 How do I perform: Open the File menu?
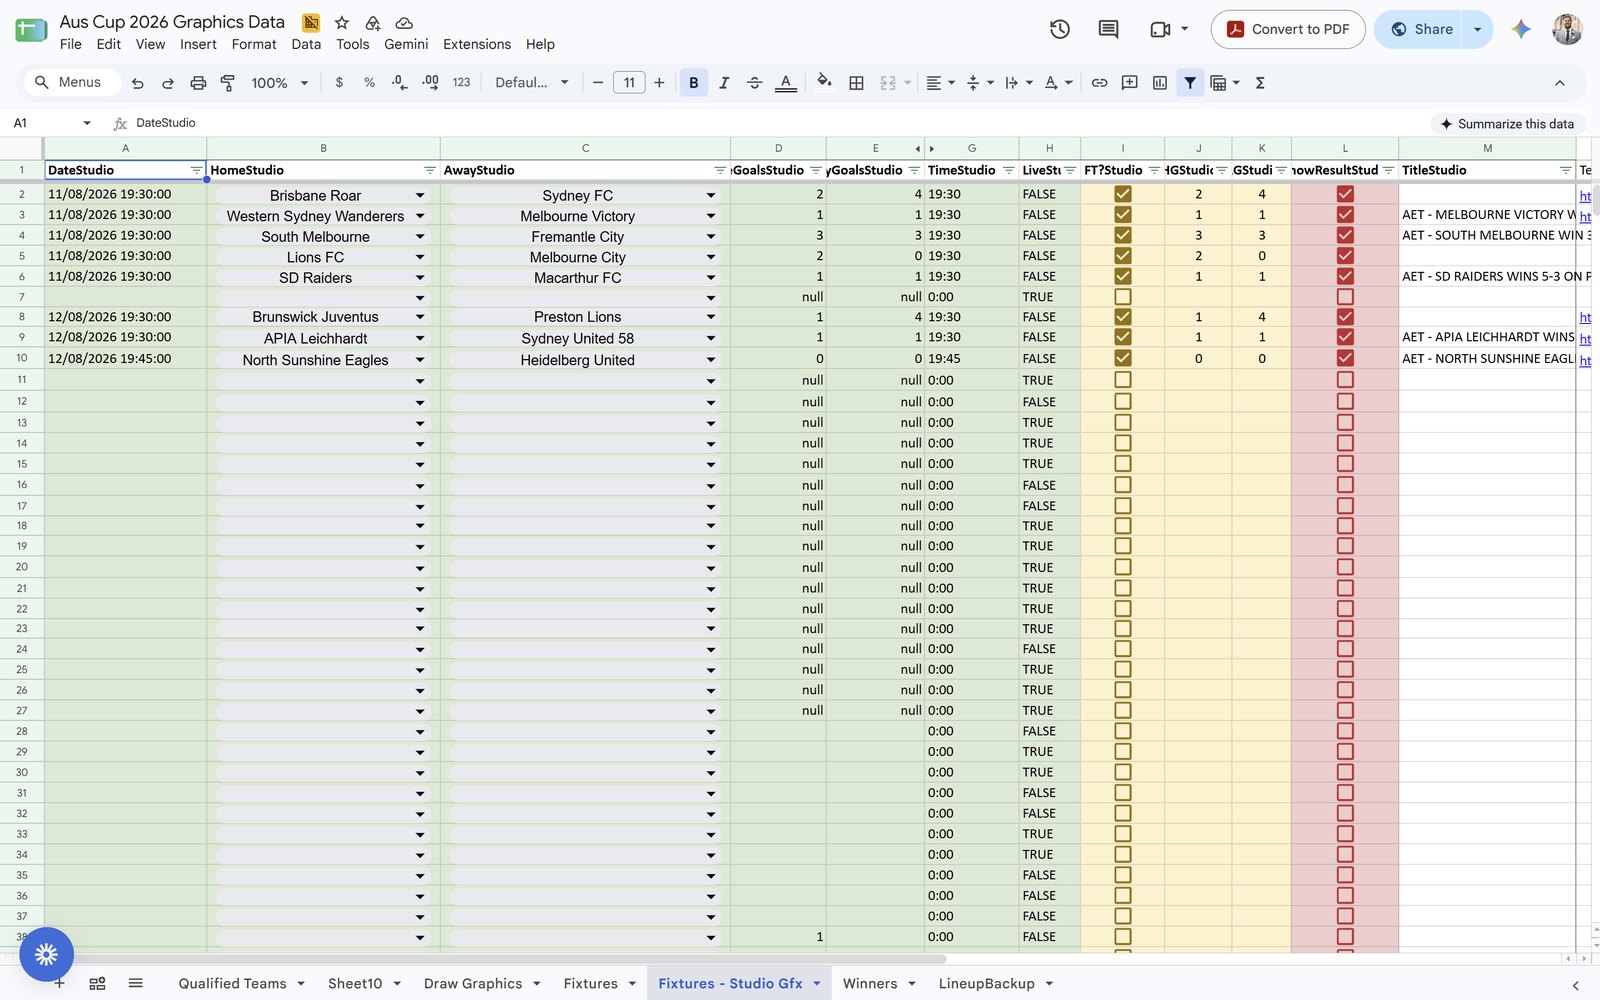[71, 44]
